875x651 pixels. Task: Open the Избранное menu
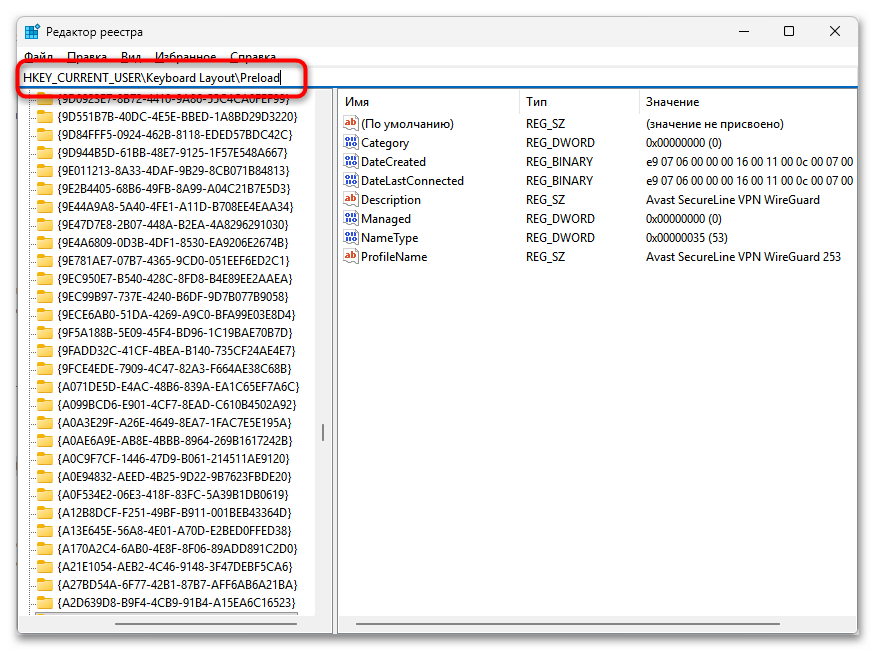[186, 56]
